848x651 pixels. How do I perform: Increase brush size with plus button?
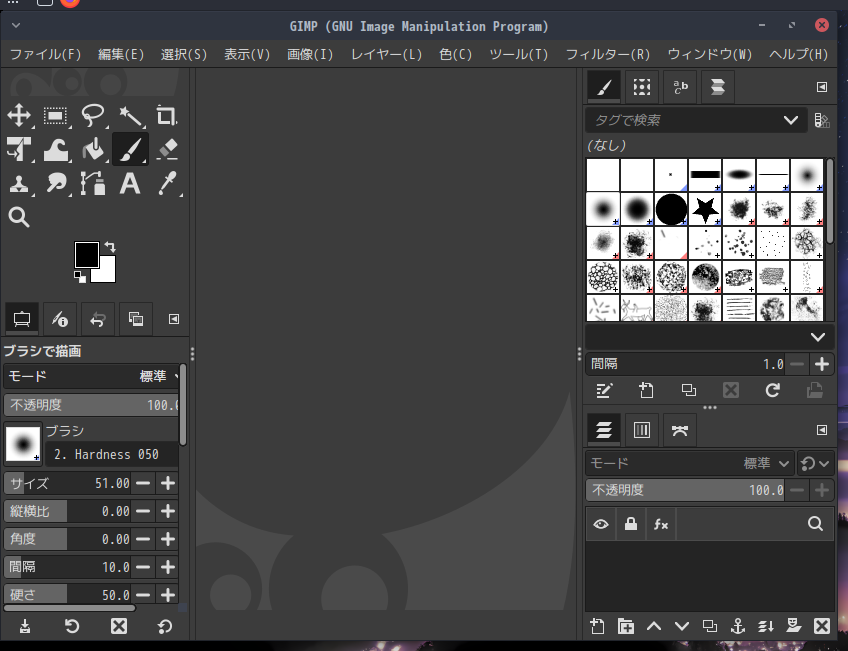point(168,483)
